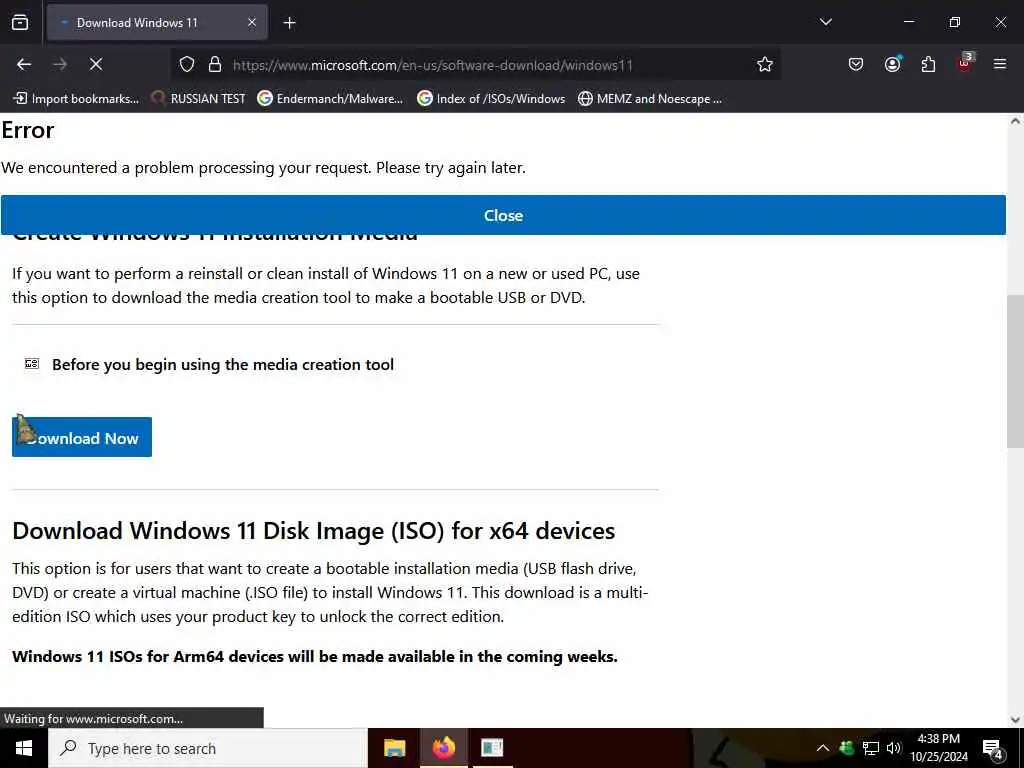The height and width of the screenshot is (768, 1024).
Task: Click the Download Windows 11 Disk Image heading
Action: click(x=313, y=531)
